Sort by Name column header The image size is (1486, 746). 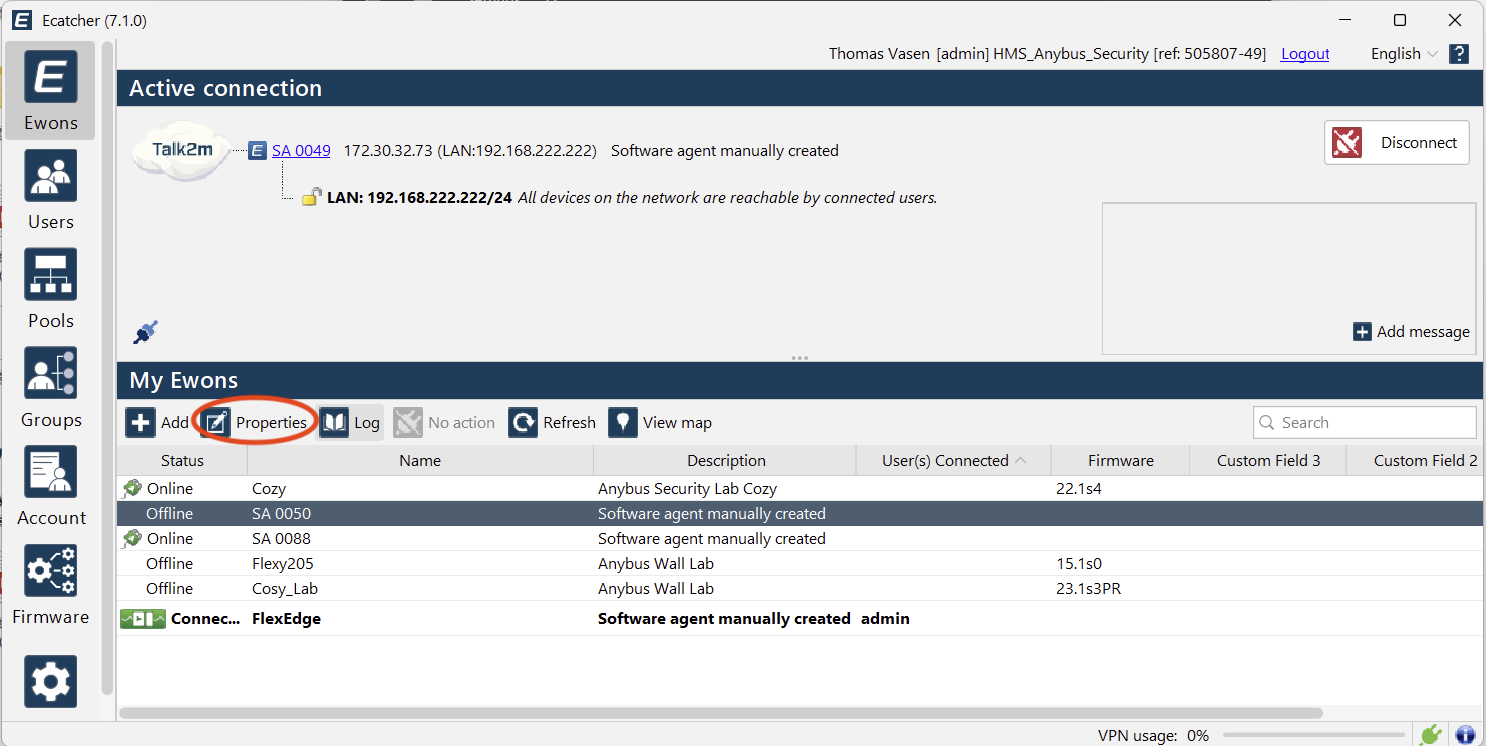point(420,461)
